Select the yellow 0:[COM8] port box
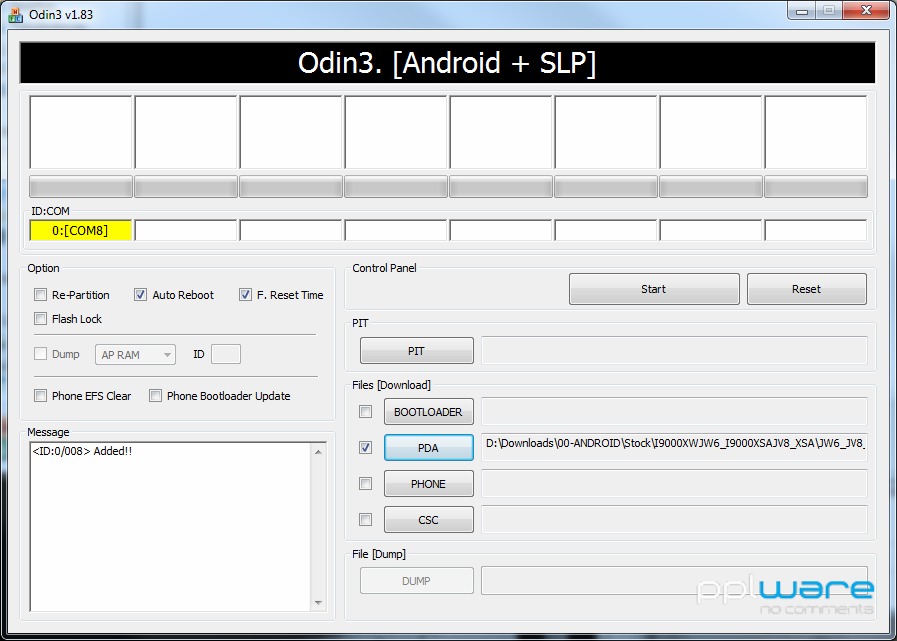 pyautogui.click(x=81, y=231)
